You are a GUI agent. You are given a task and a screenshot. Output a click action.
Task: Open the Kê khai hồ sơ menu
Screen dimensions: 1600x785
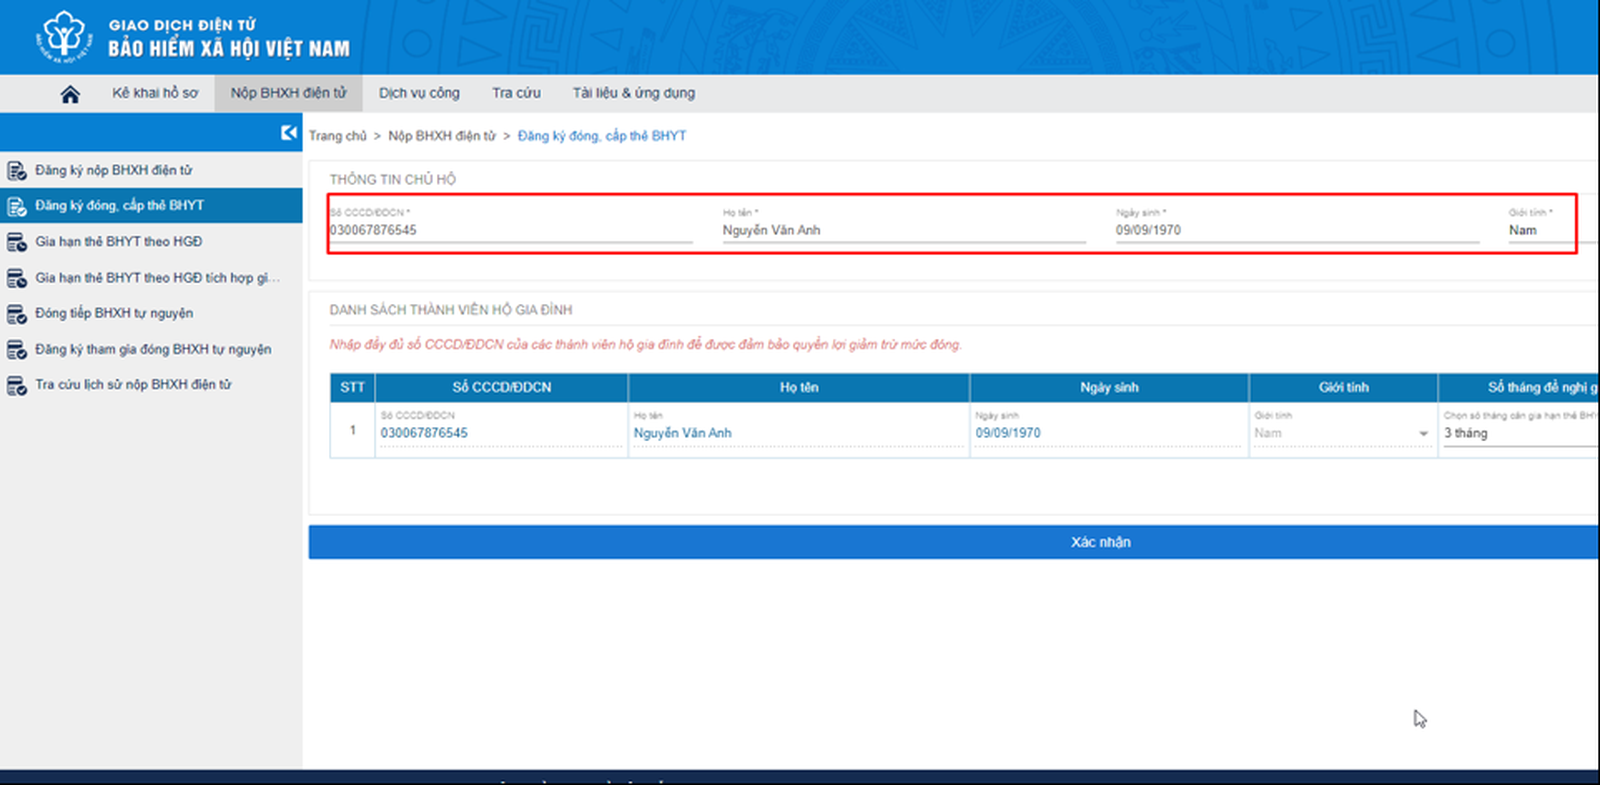pyautogui.click(x=155, y=93)
